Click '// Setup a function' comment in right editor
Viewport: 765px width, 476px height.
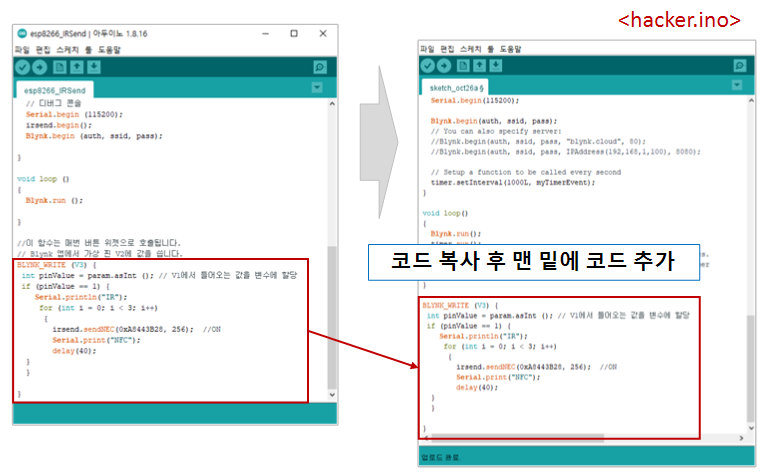point(526,172)
